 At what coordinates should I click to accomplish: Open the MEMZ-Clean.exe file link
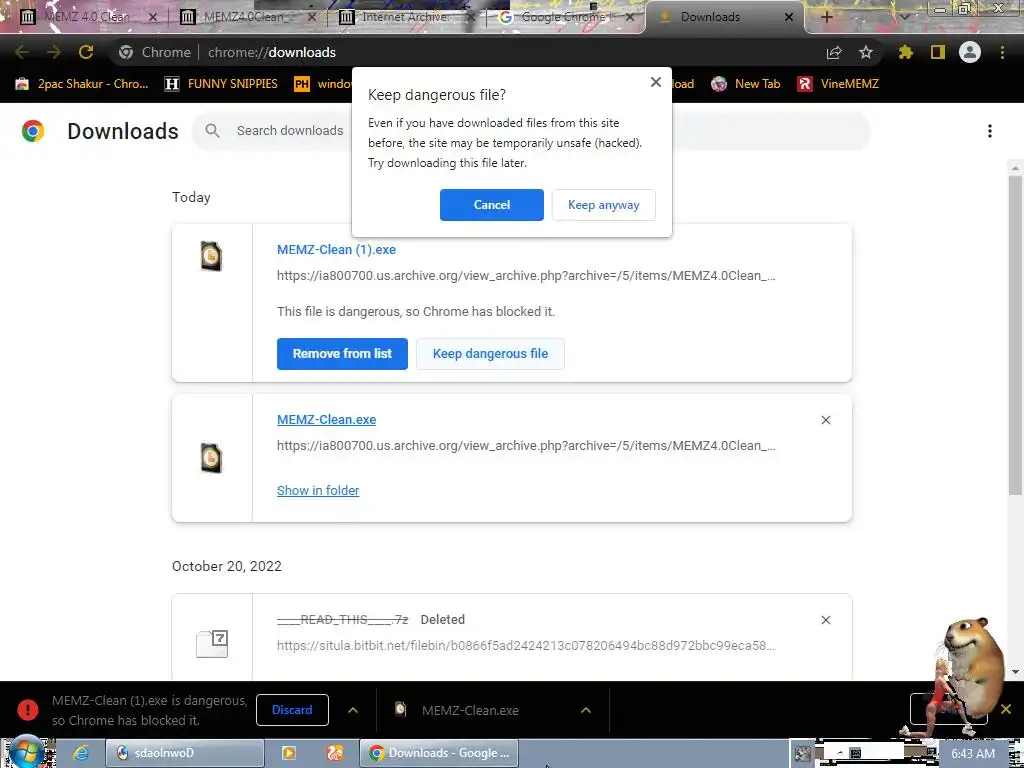(x=327, y=419)
